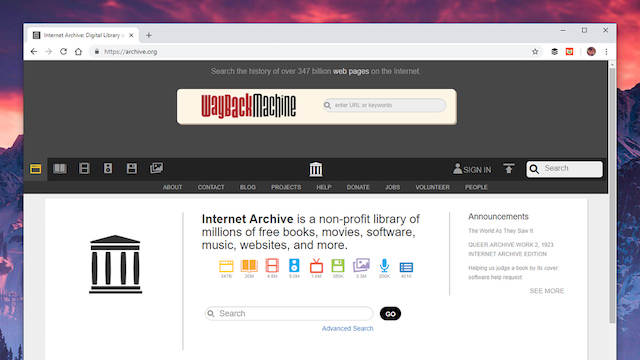Image resolution: width=640 pixels, height=360 pixels.
Task: Open the CONTACT menu item
Action: pos(211,187)
